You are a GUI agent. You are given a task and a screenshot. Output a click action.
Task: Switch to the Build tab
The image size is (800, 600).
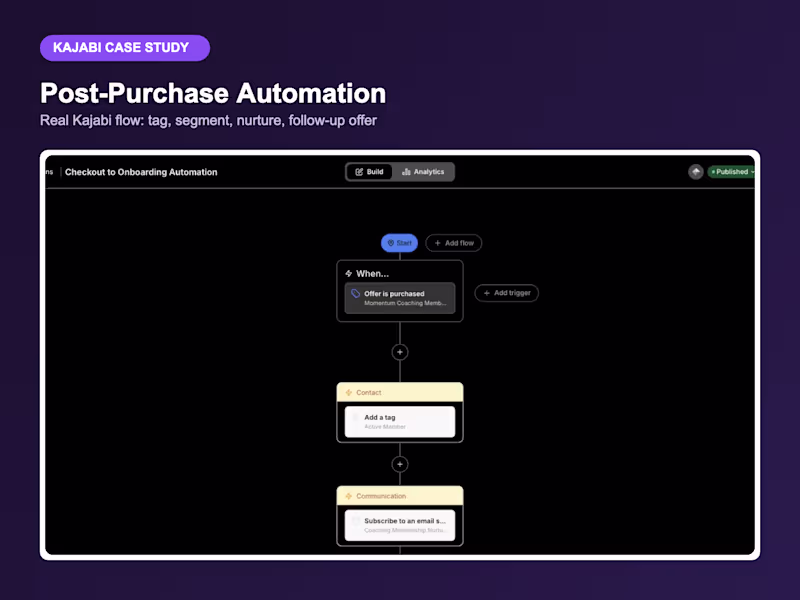click(x=369, y=172)
